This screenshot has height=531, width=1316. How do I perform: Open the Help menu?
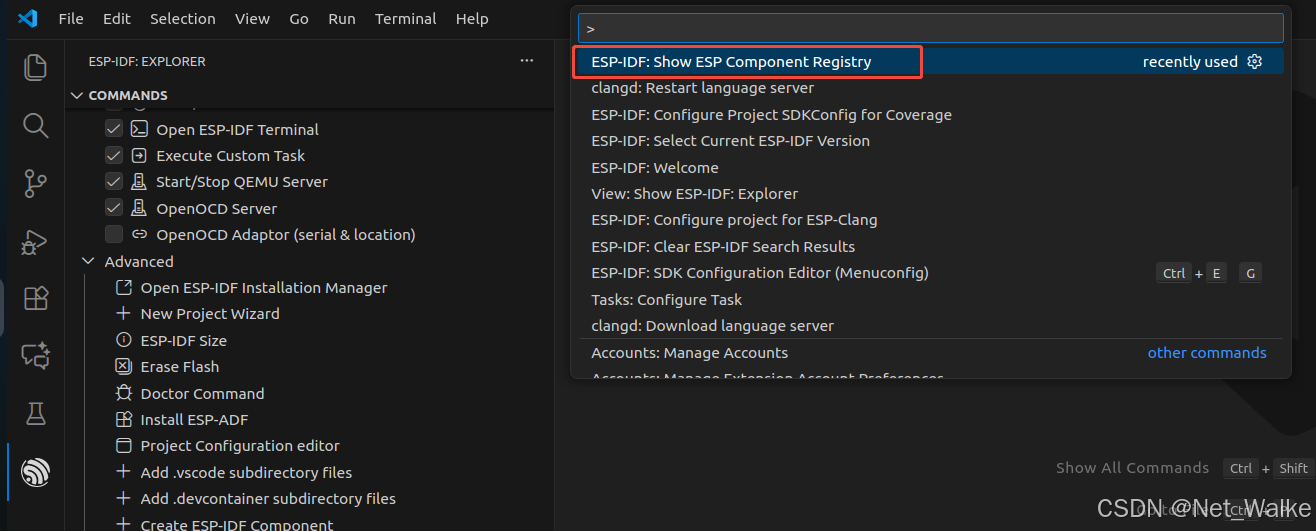point(472,19)
